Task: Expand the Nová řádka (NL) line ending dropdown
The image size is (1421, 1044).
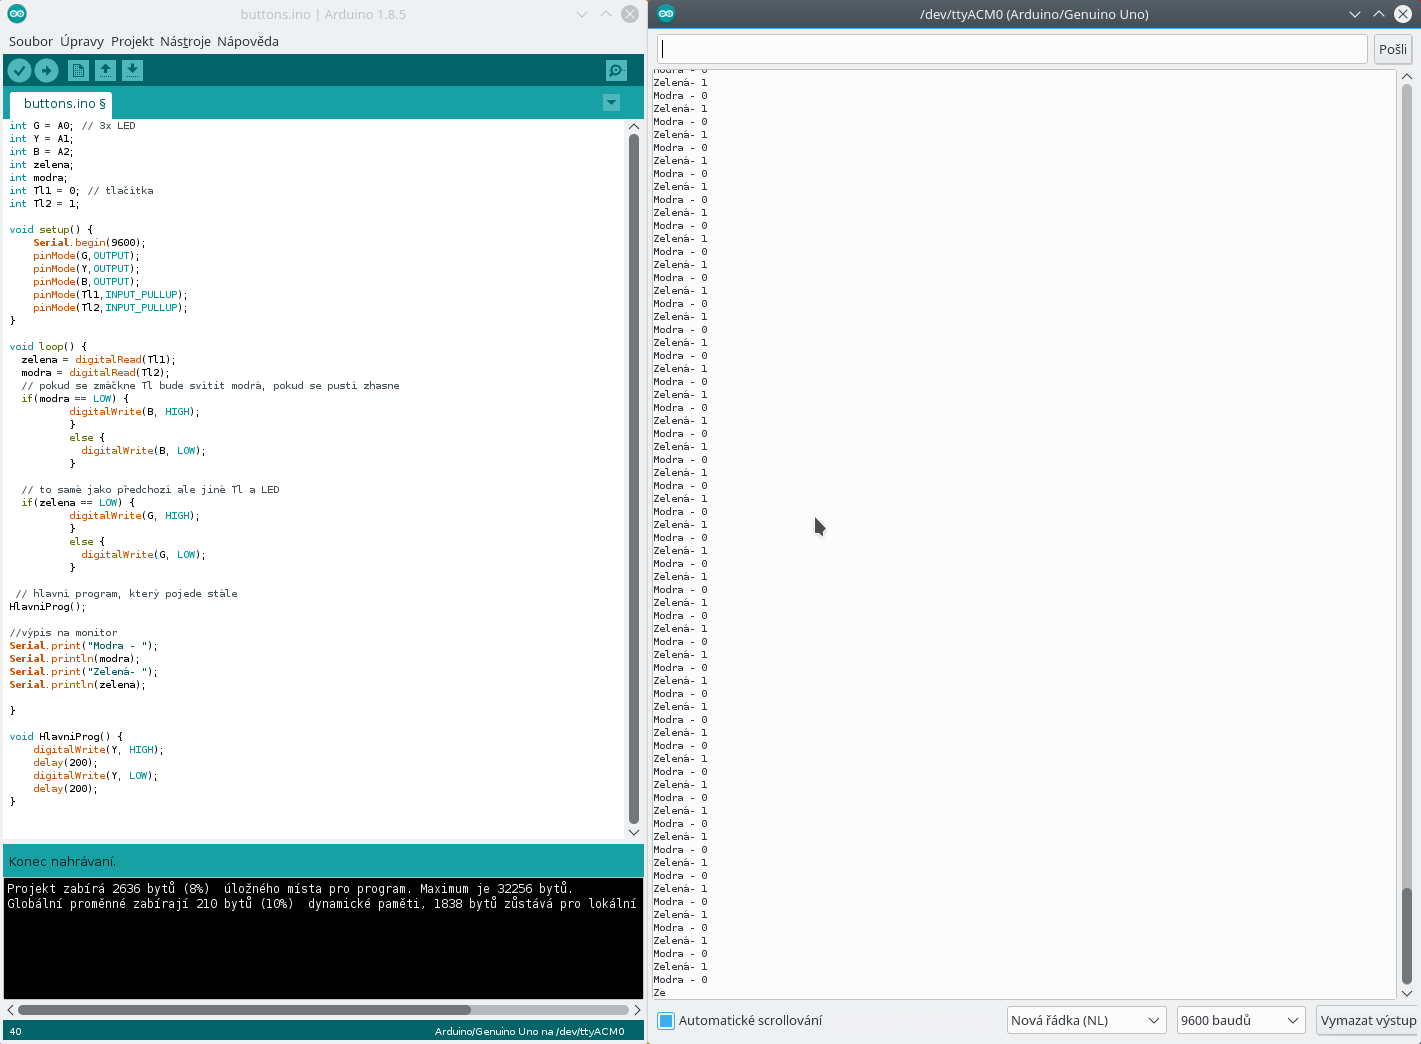Action: coord(1086,1020)
